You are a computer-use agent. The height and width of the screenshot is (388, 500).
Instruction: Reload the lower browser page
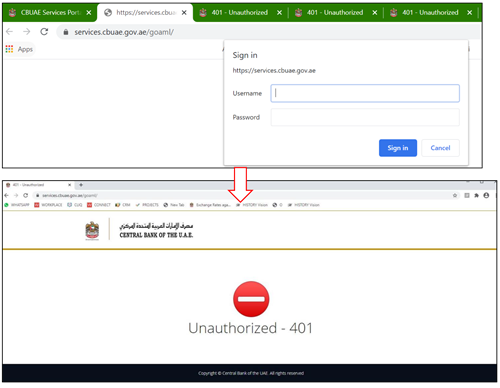[25, 195]
